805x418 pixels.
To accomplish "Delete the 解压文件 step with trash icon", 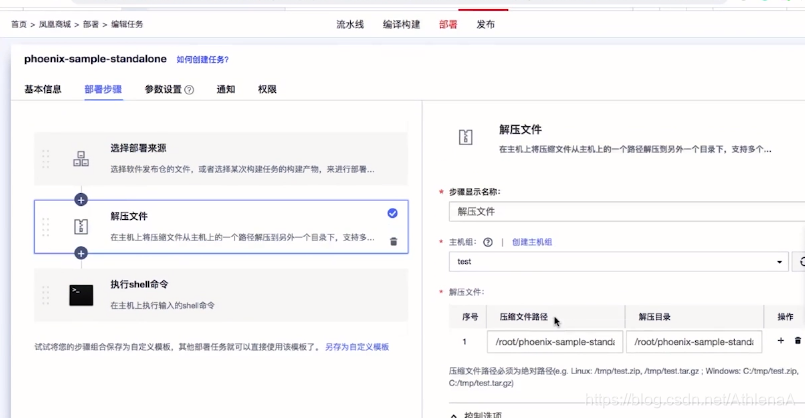I will pyautogui.click(x=393, y=241).
